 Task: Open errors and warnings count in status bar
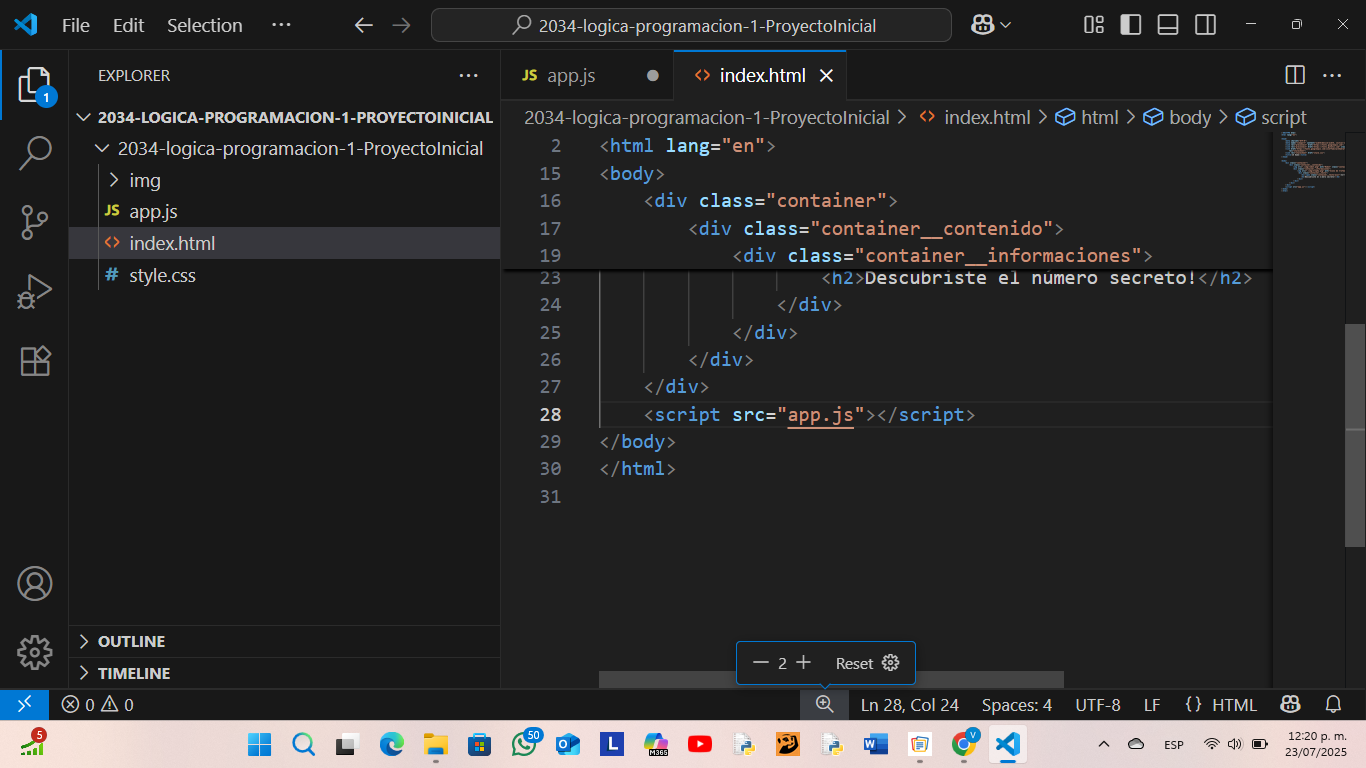point(97,704)
